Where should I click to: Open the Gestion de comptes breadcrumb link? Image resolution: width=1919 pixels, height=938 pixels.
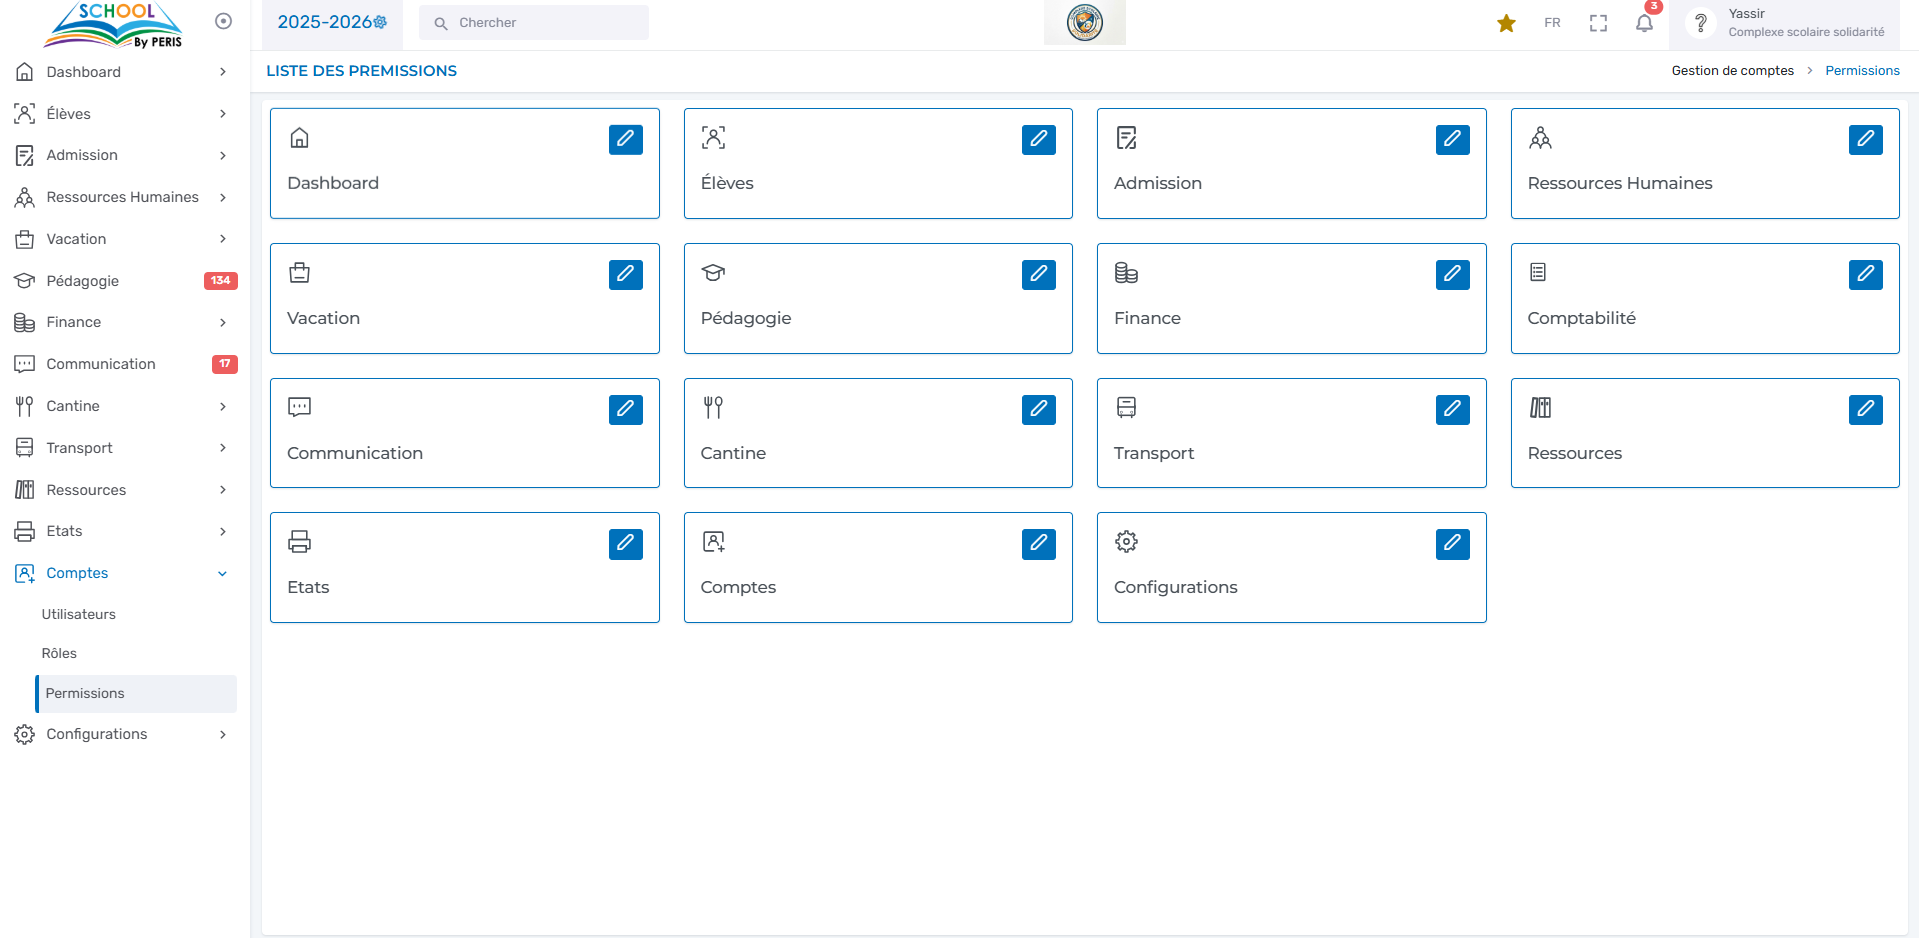click(1732, 70)
